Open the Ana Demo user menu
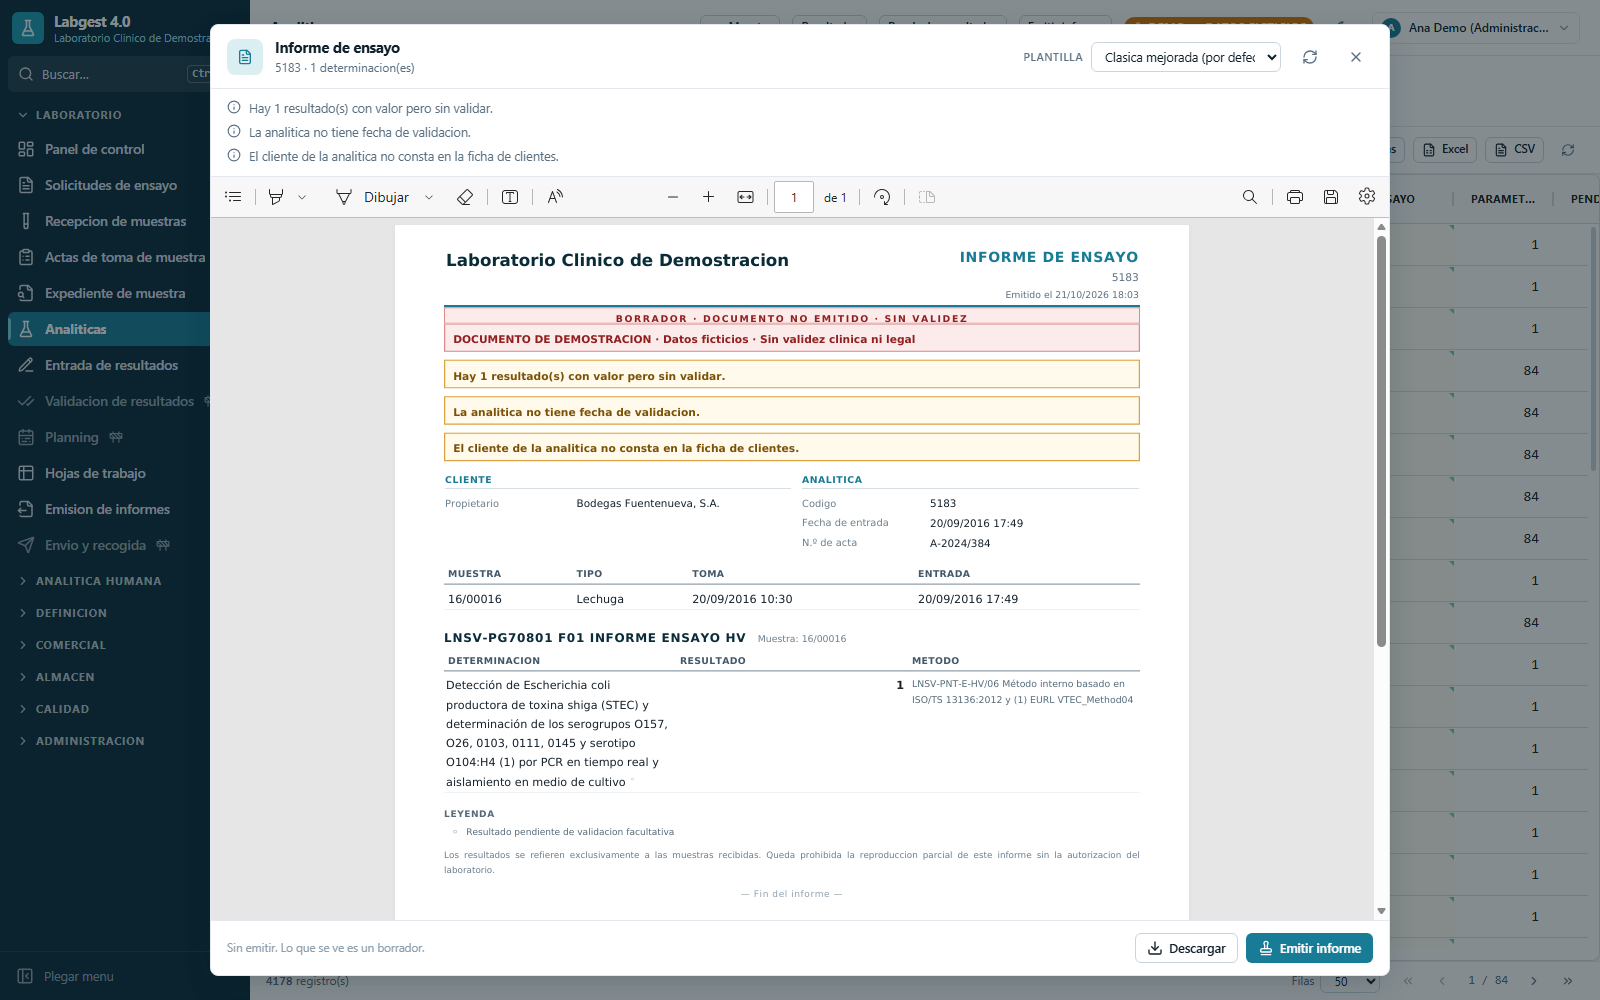The height and width of the screenshot is (1000, 1600). (1479, 28)
